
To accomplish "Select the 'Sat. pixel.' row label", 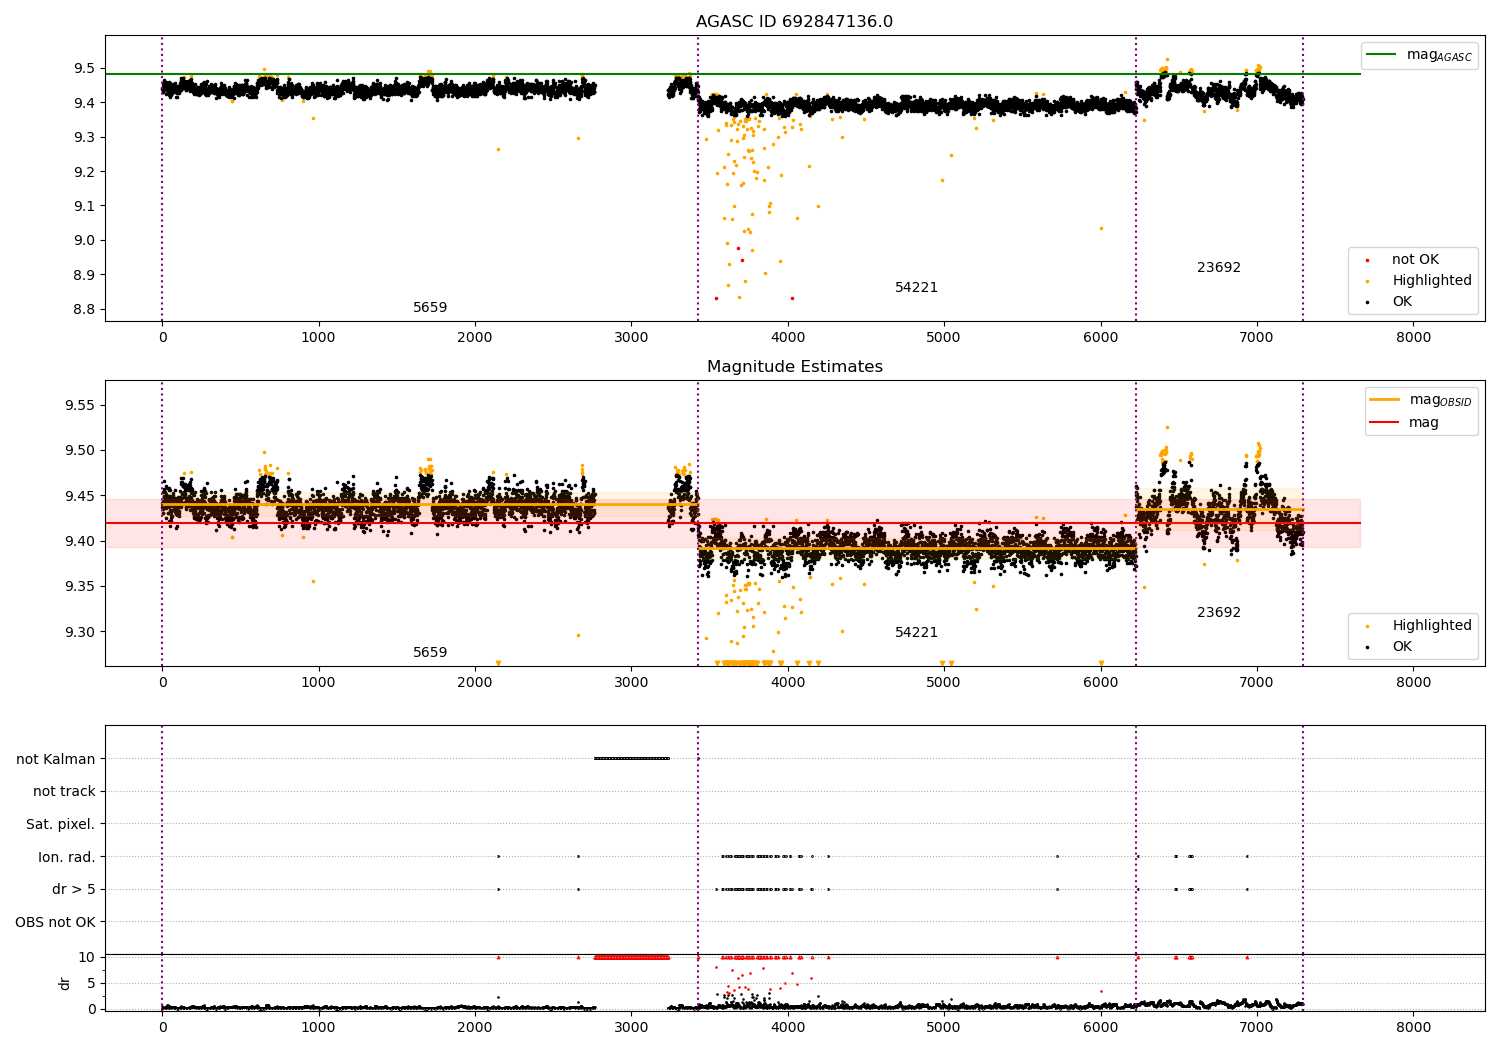I will click(x=61, y=825).
